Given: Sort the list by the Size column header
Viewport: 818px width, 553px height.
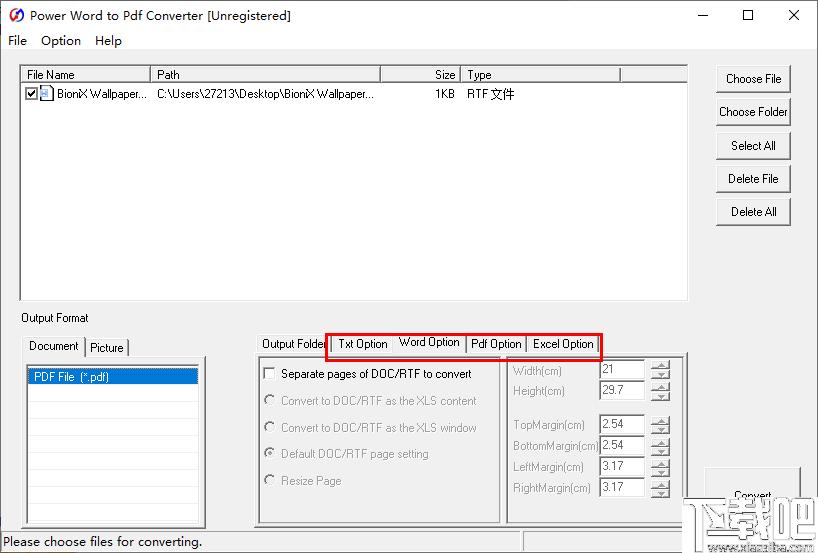Looking at the screenshot, I should pyautogui.click(x=420, y=75).
